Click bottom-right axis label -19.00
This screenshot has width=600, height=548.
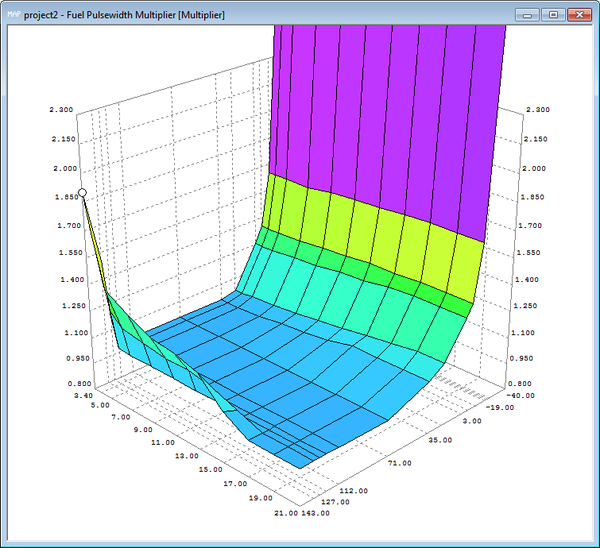click(500, 408)
